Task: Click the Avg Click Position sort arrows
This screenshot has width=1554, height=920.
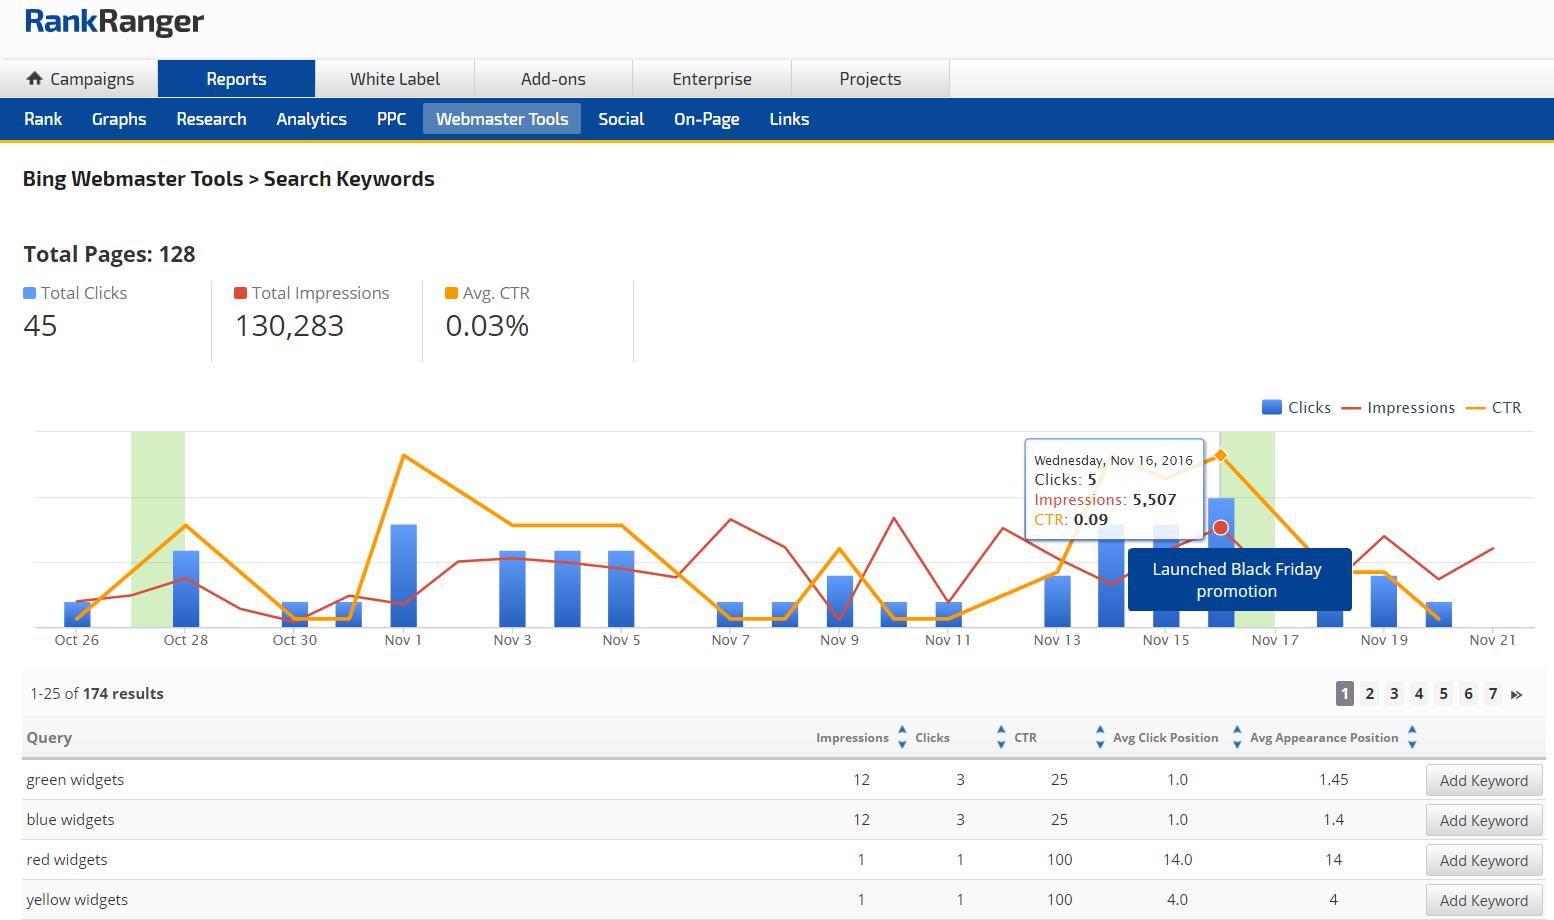Action: point(1237,737)
